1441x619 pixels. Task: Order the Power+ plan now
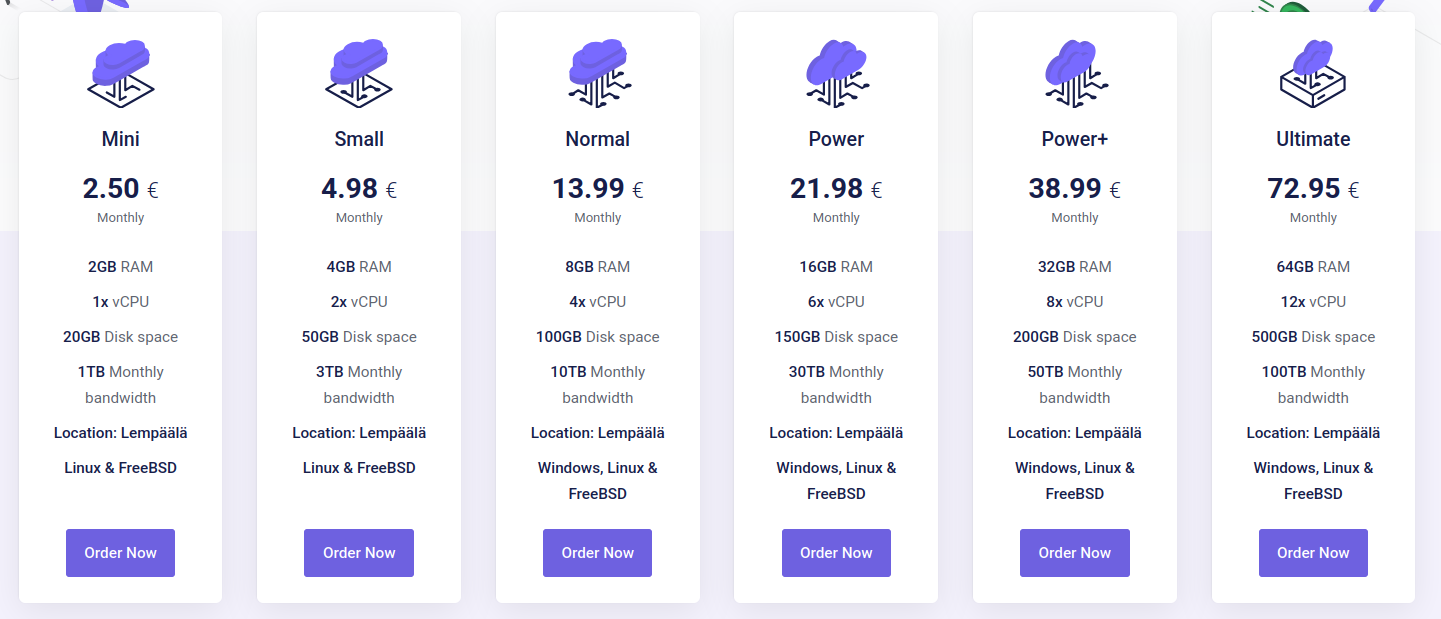[x=1075, y=553]
